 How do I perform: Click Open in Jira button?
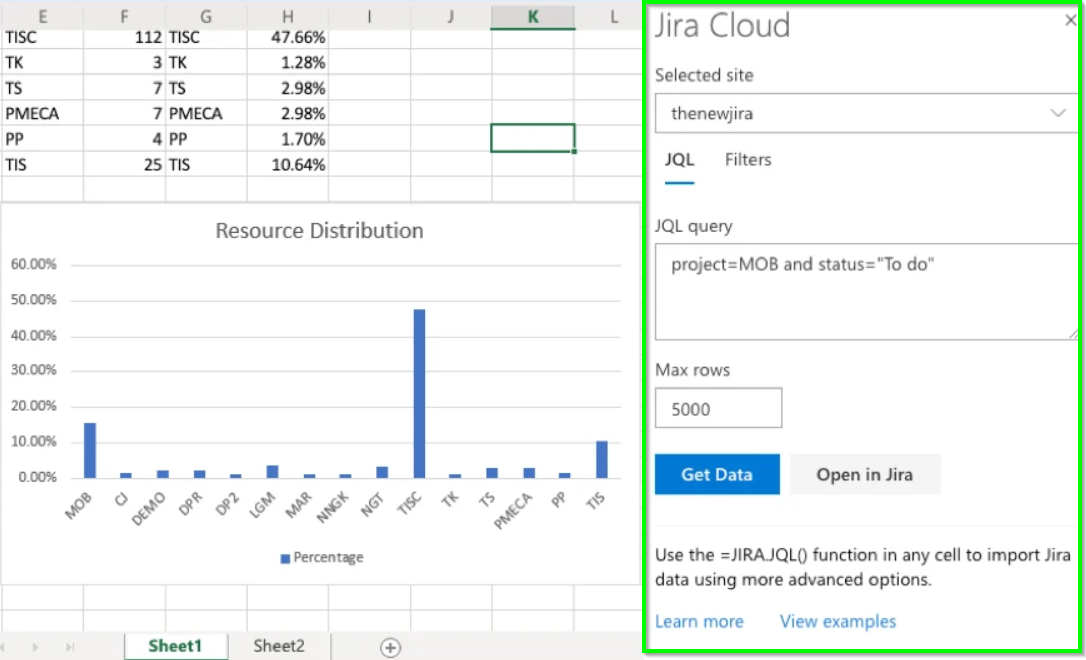point(864,474)
